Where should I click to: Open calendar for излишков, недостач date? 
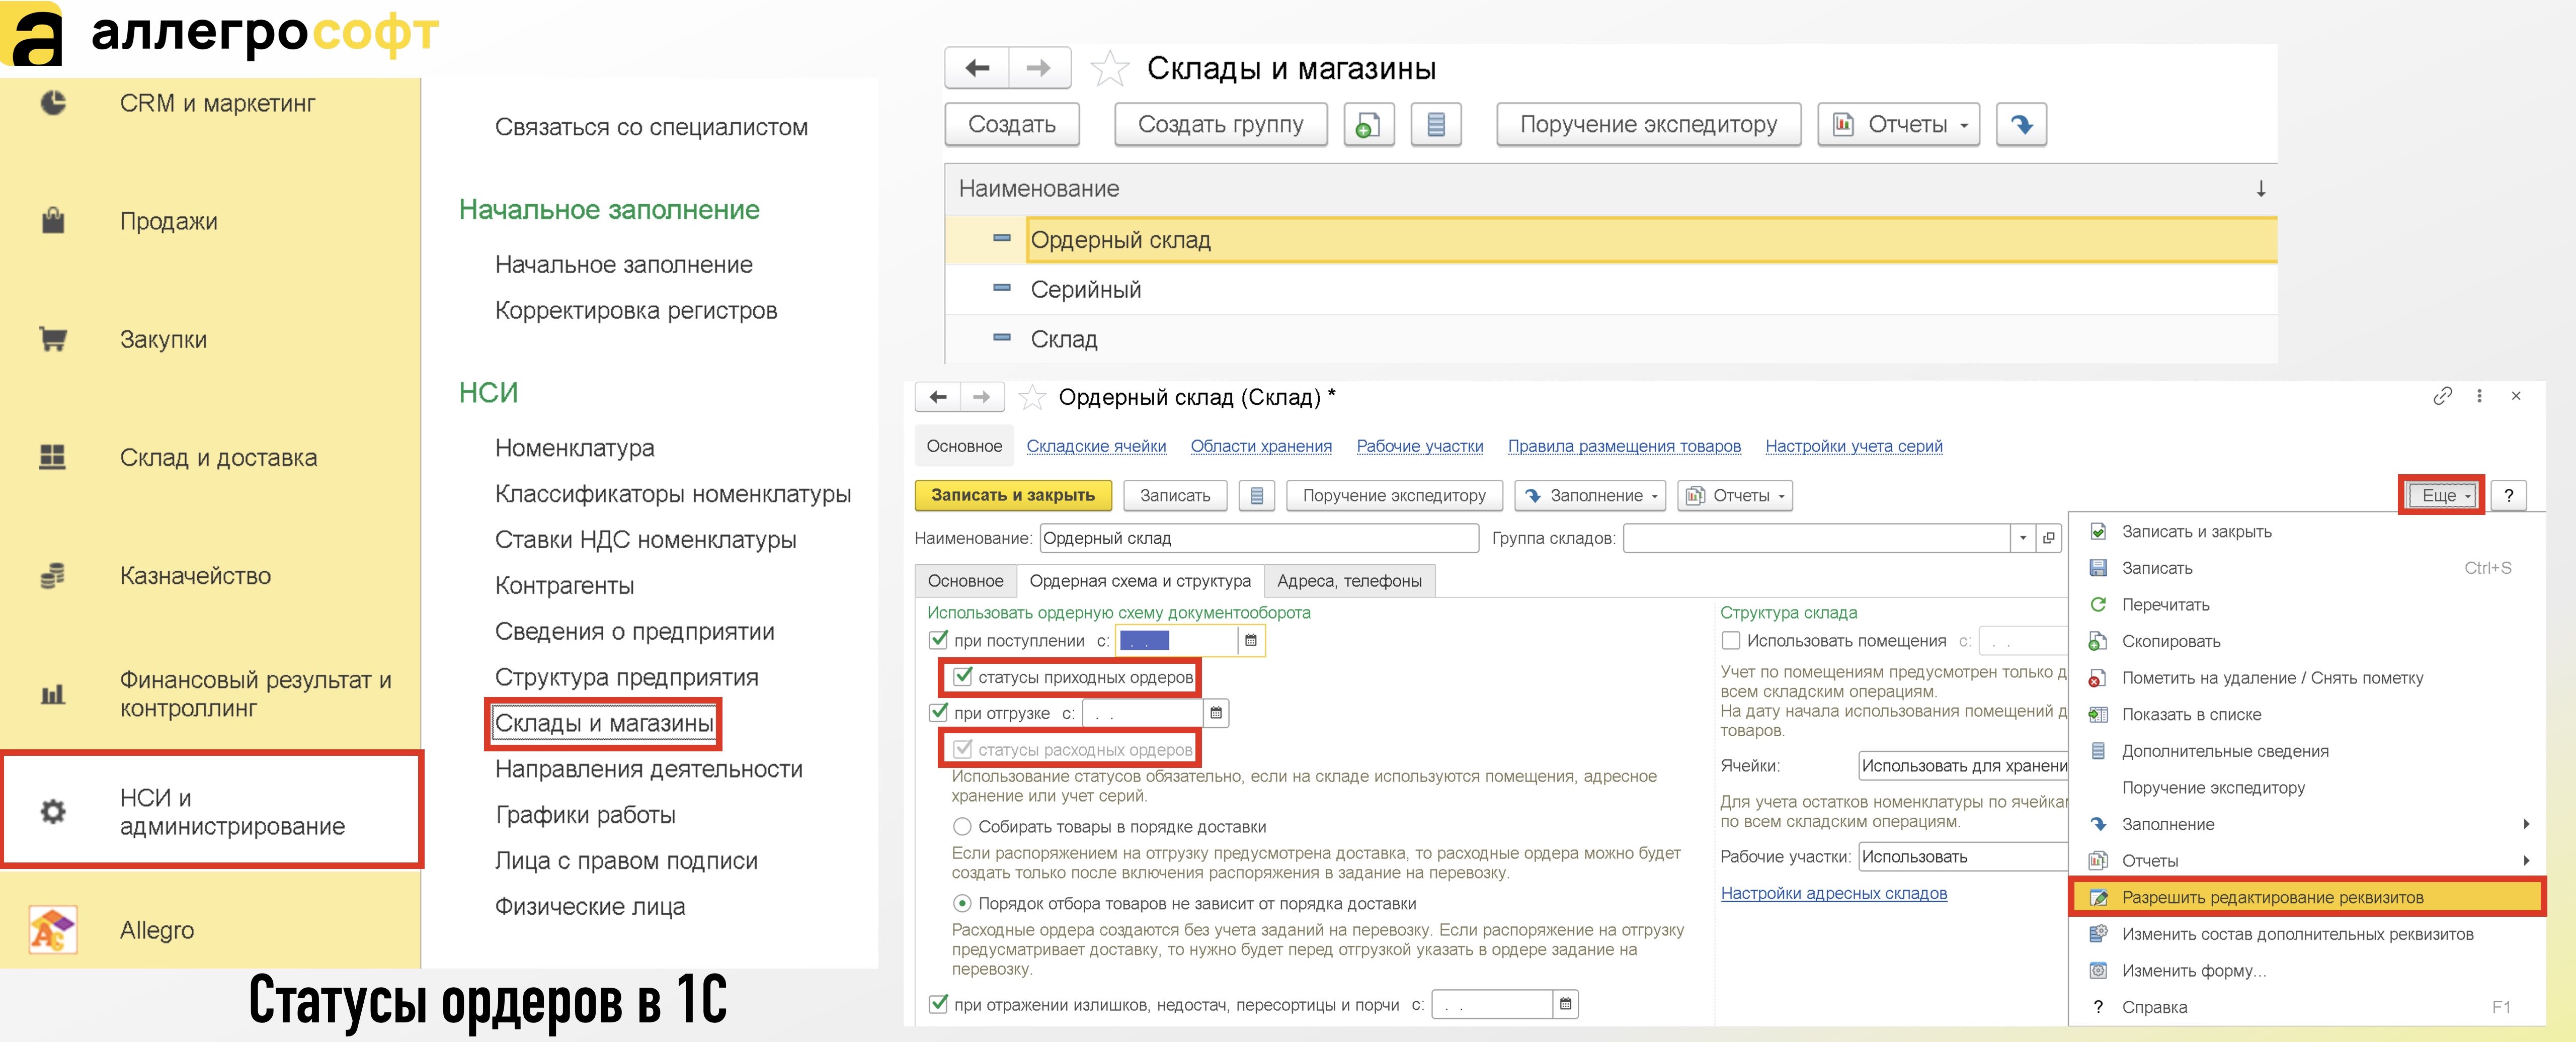[1565, 1004]
